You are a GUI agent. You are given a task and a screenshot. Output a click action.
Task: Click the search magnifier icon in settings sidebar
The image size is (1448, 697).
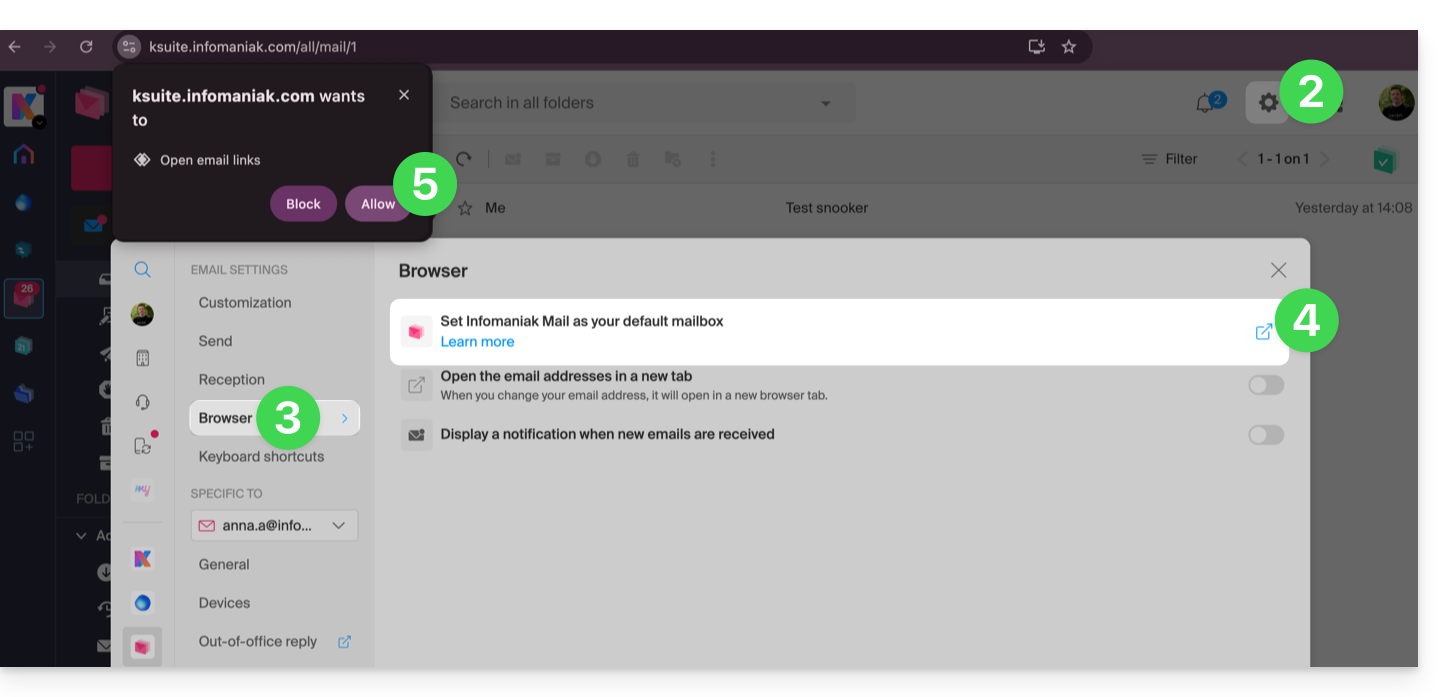pos(143,270)
